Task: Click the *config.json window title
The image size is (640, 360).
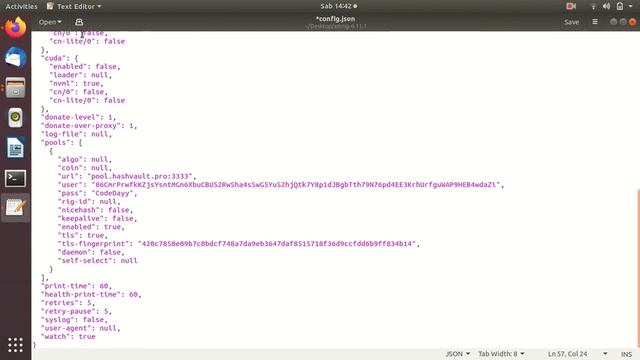Action: coord(336,19)
